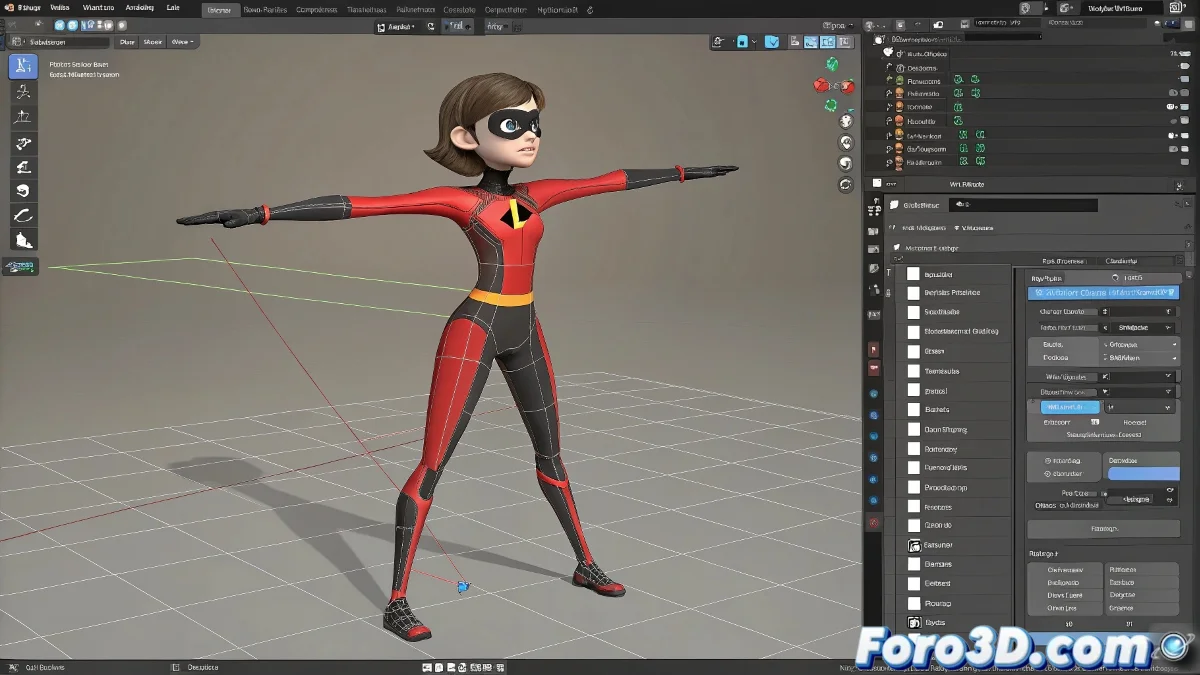Click the padlock icon in properties sidebar
The height and width of the screenshot is (675, 1200).
click(889, 292)
